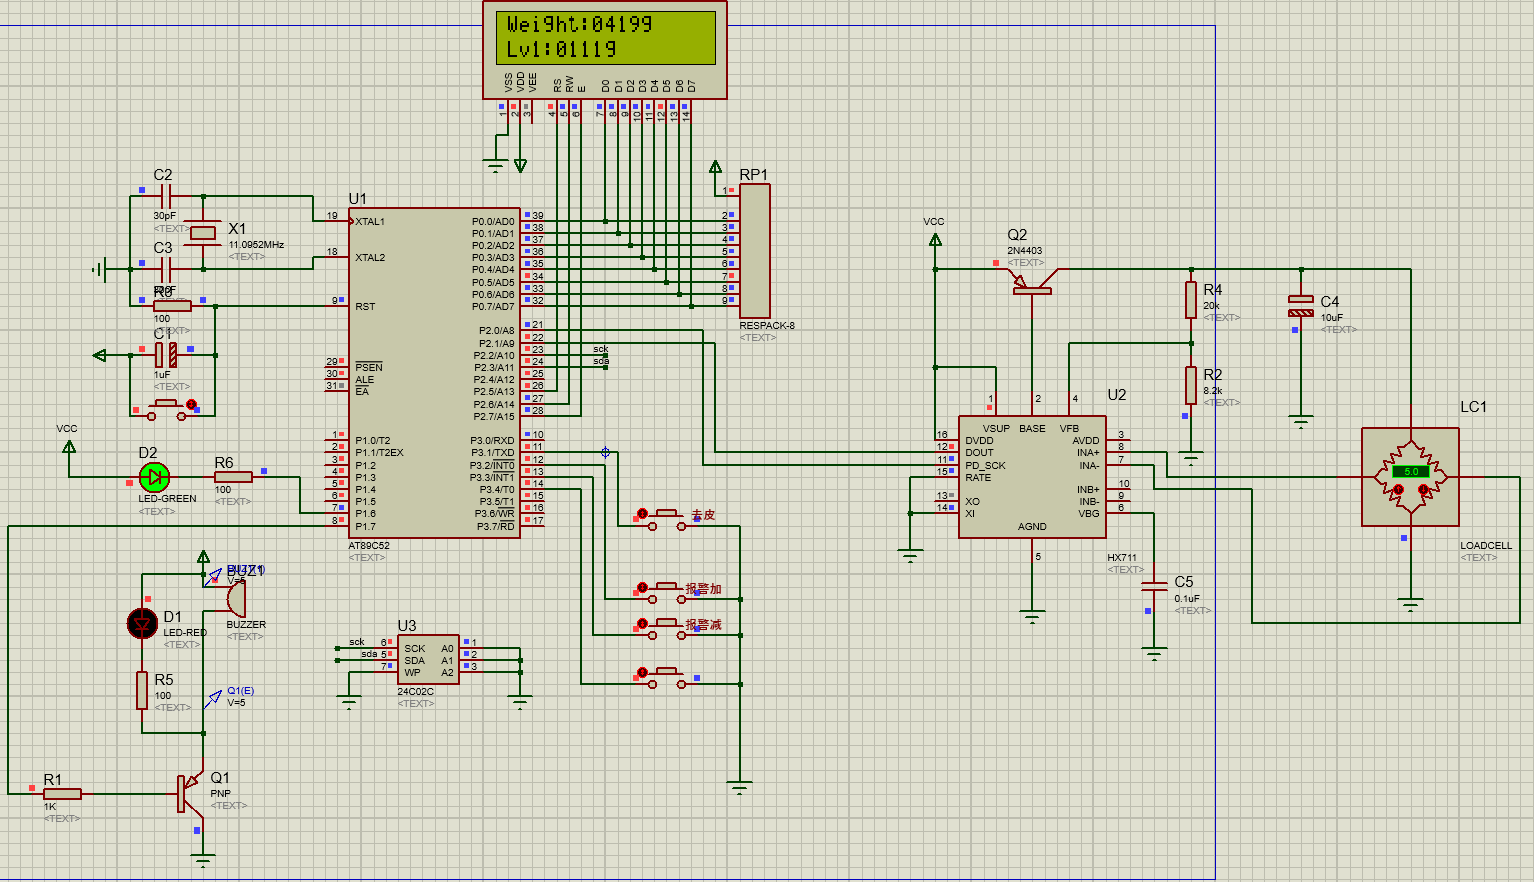
Task: Click the 'sda' wire label near U3
Action: 369,654
